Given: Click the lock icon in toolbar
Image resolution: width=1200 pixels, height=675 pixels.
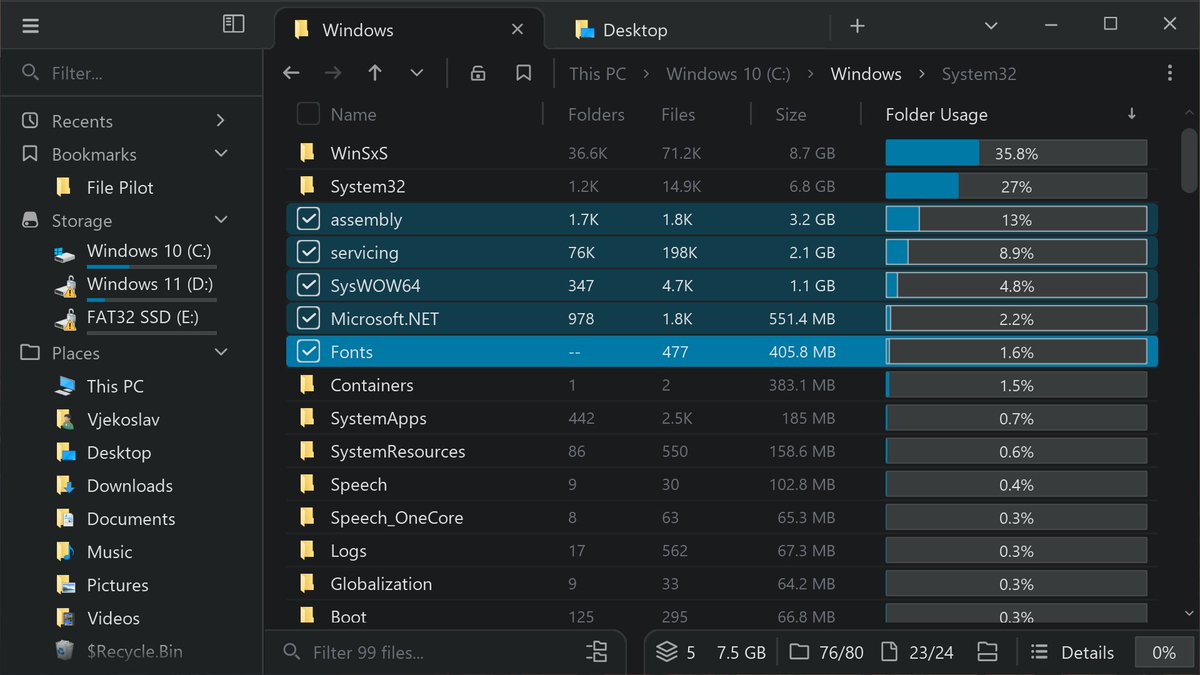Looking at the screenshot, I should (478, 73).
